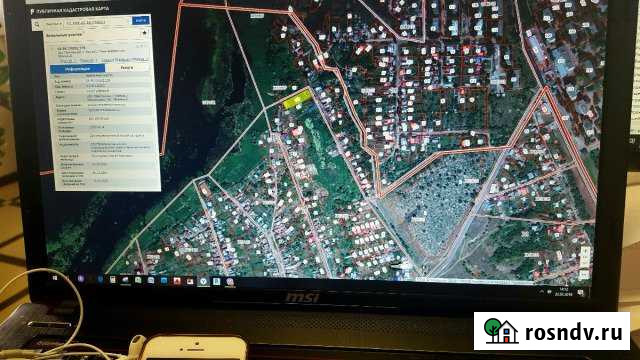Select the yellow highlighted land parcel on map
Viewport: 640px width, 360px height.
click(x=298, y=99)
